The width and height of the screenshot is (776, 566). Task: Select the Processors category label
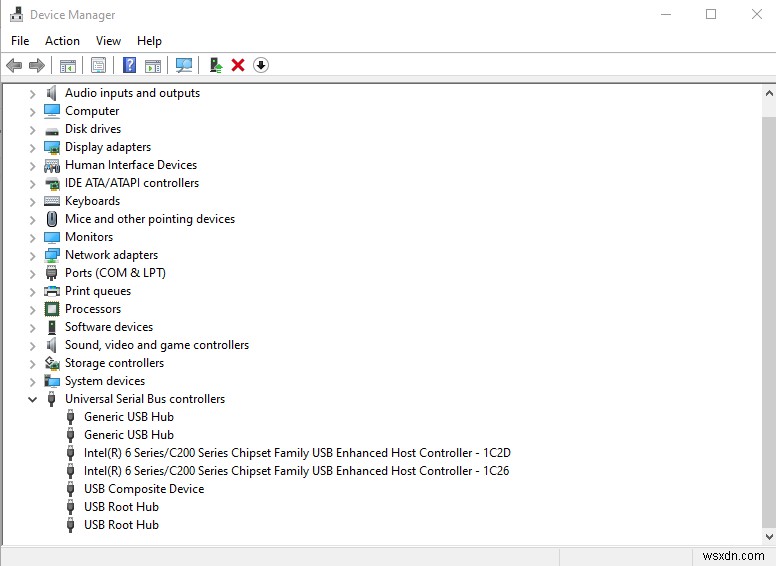(93, 309)
